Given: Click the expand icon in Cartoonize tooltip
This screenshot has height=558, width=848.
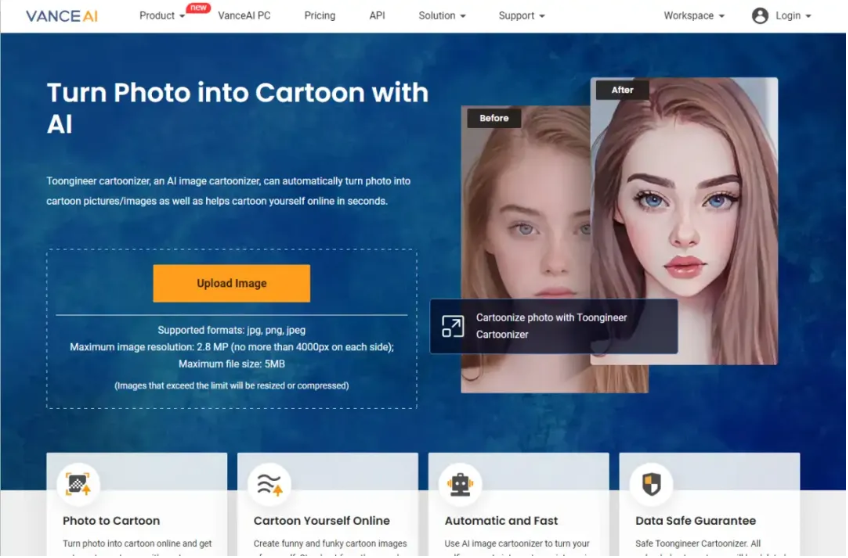Looking at the screenshot, I should click(x=453, y=327).
